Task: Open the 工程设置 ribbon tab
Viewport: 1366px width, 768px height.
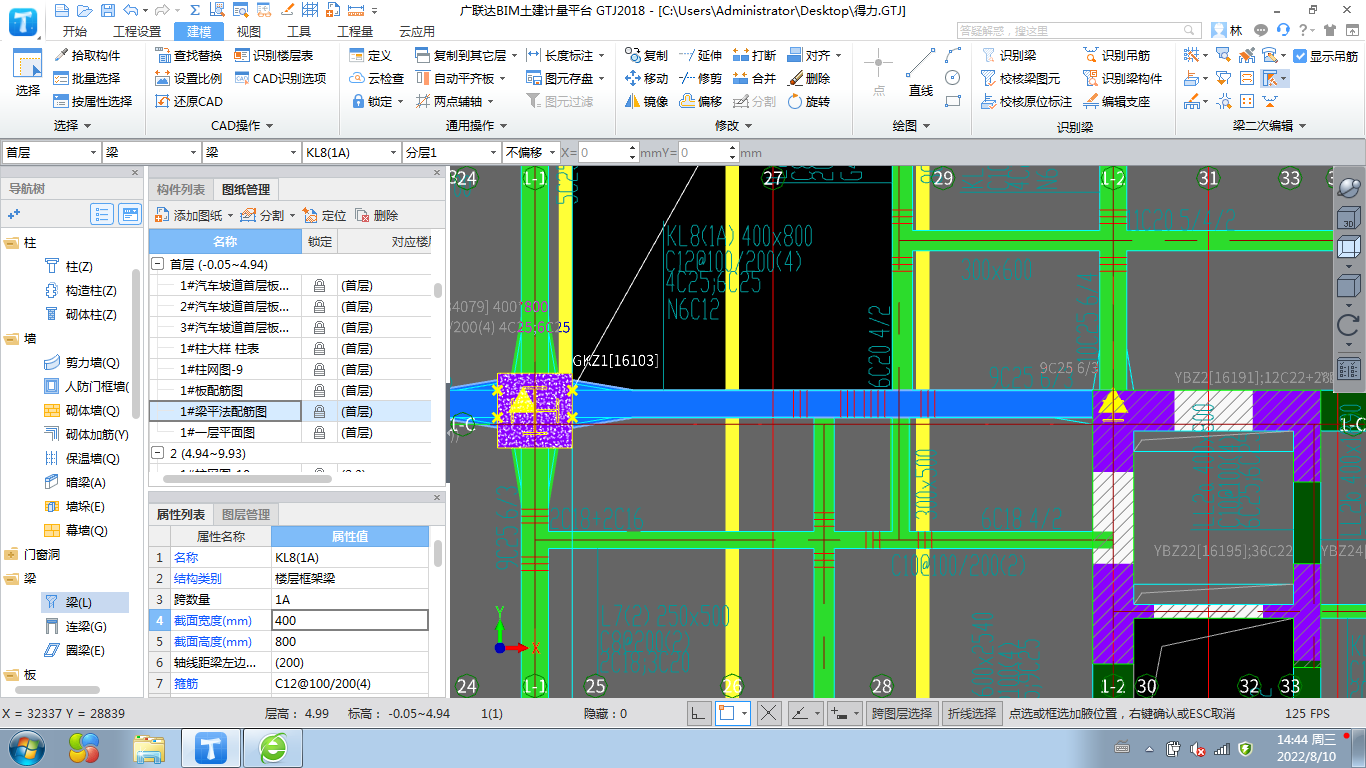Action: click(x=136, y=31)
